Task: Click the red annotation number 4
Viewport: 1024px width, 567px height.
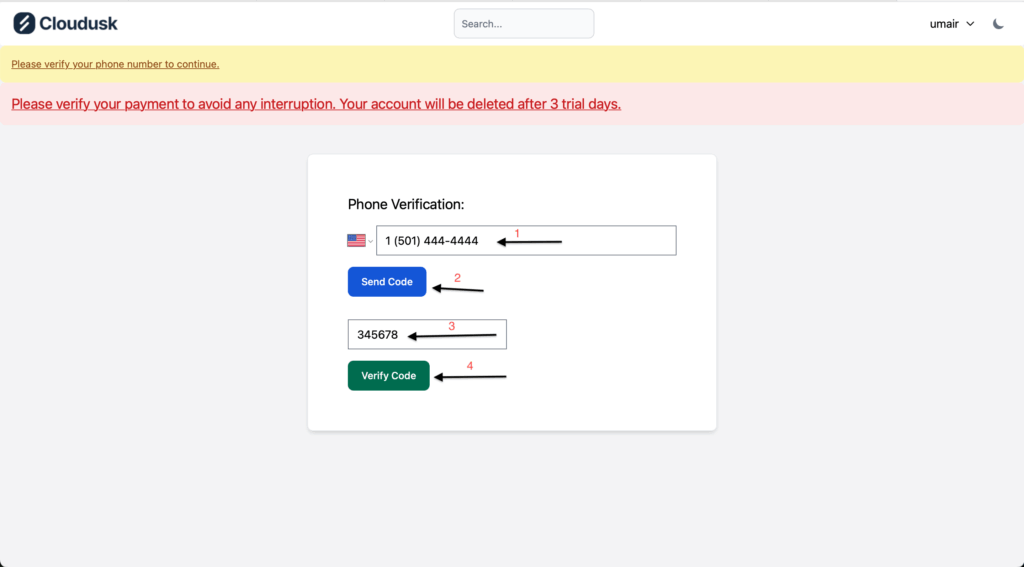Action: (x=470, y=366)
